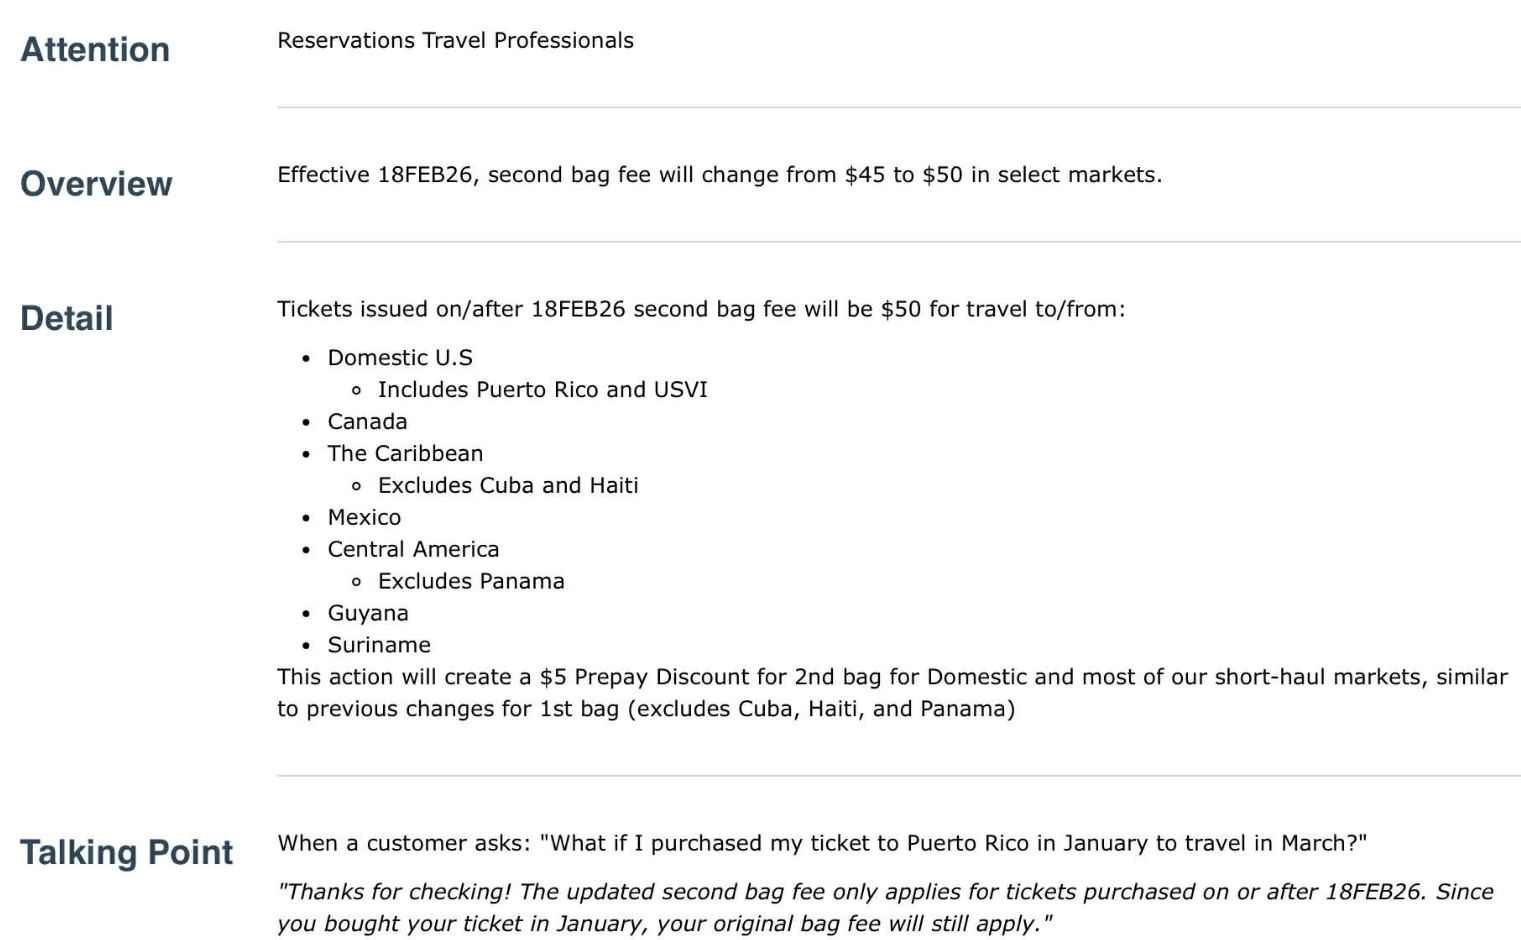Click the Canada bullet item
This screenshot has height=940, width=1521.
(367, 422)
